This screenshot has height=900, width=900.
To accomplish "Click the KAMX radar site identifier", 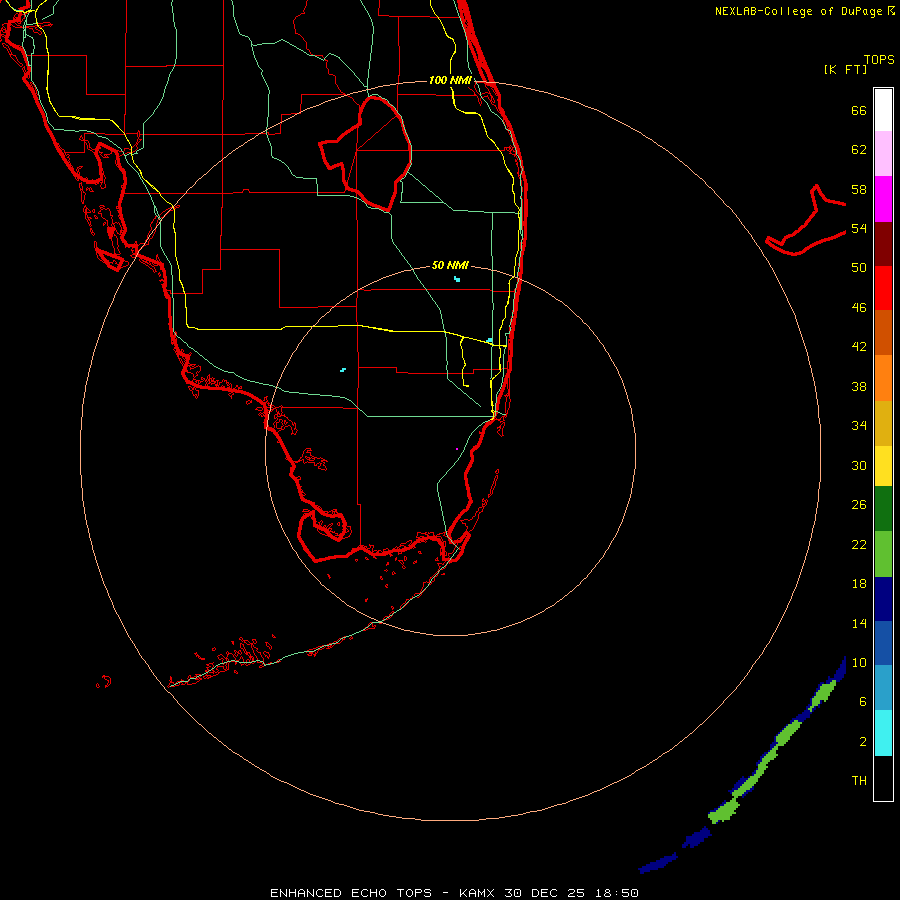I will (x=478, y=893).
